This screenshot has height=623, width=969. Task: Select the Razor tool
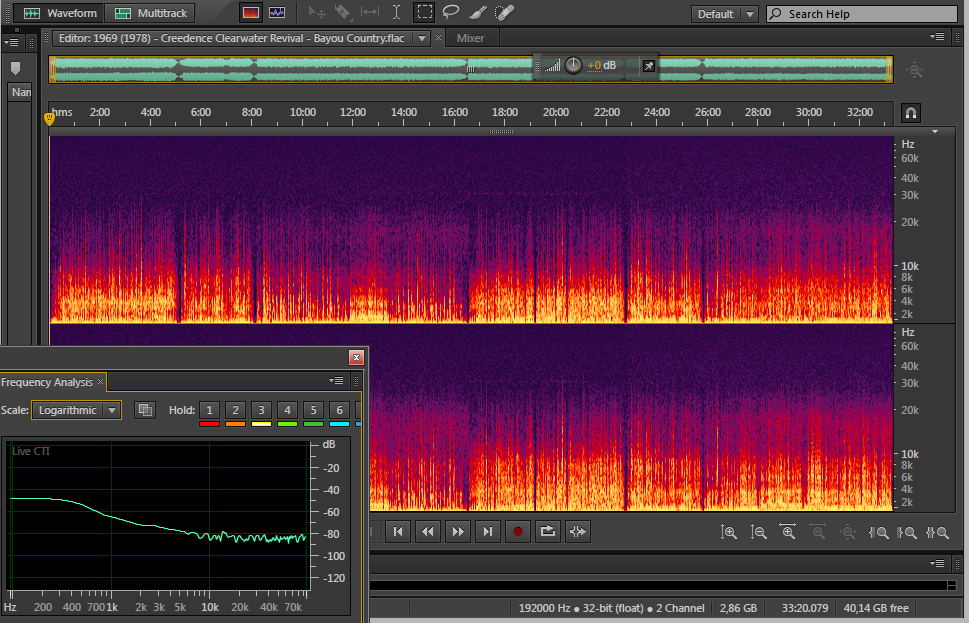pos(342,12)
